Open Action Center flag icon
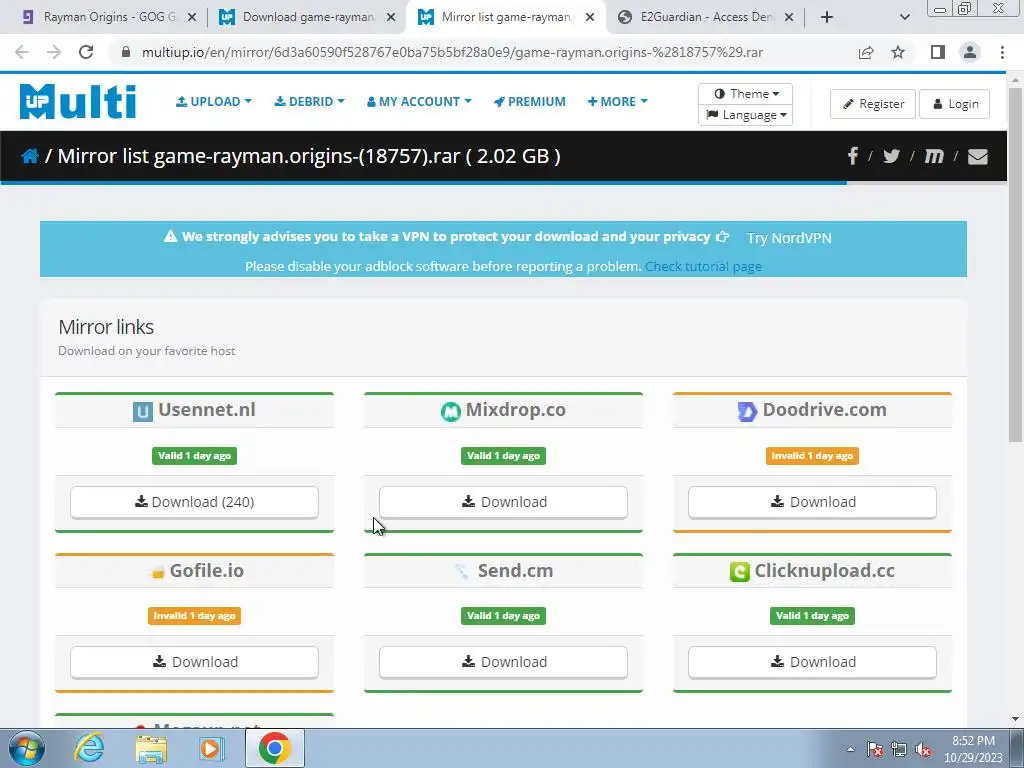Image resolution: width=1024 pixels, height=768 pixels. pos(875,750)
